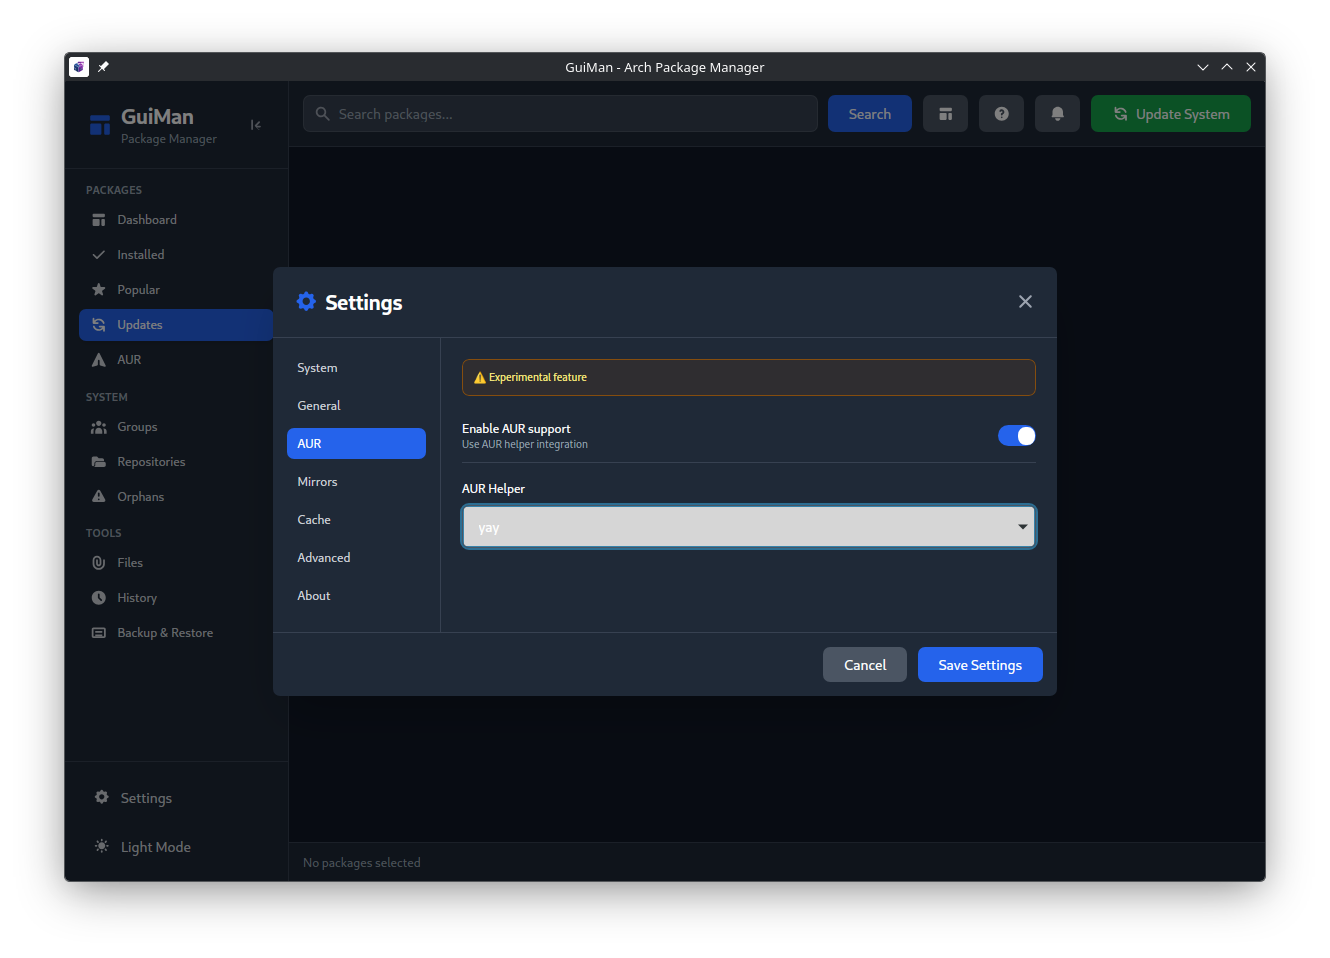
Task: Switch to the Advanced settings tab
Action: pyautogui.click(x=324, y=558)
